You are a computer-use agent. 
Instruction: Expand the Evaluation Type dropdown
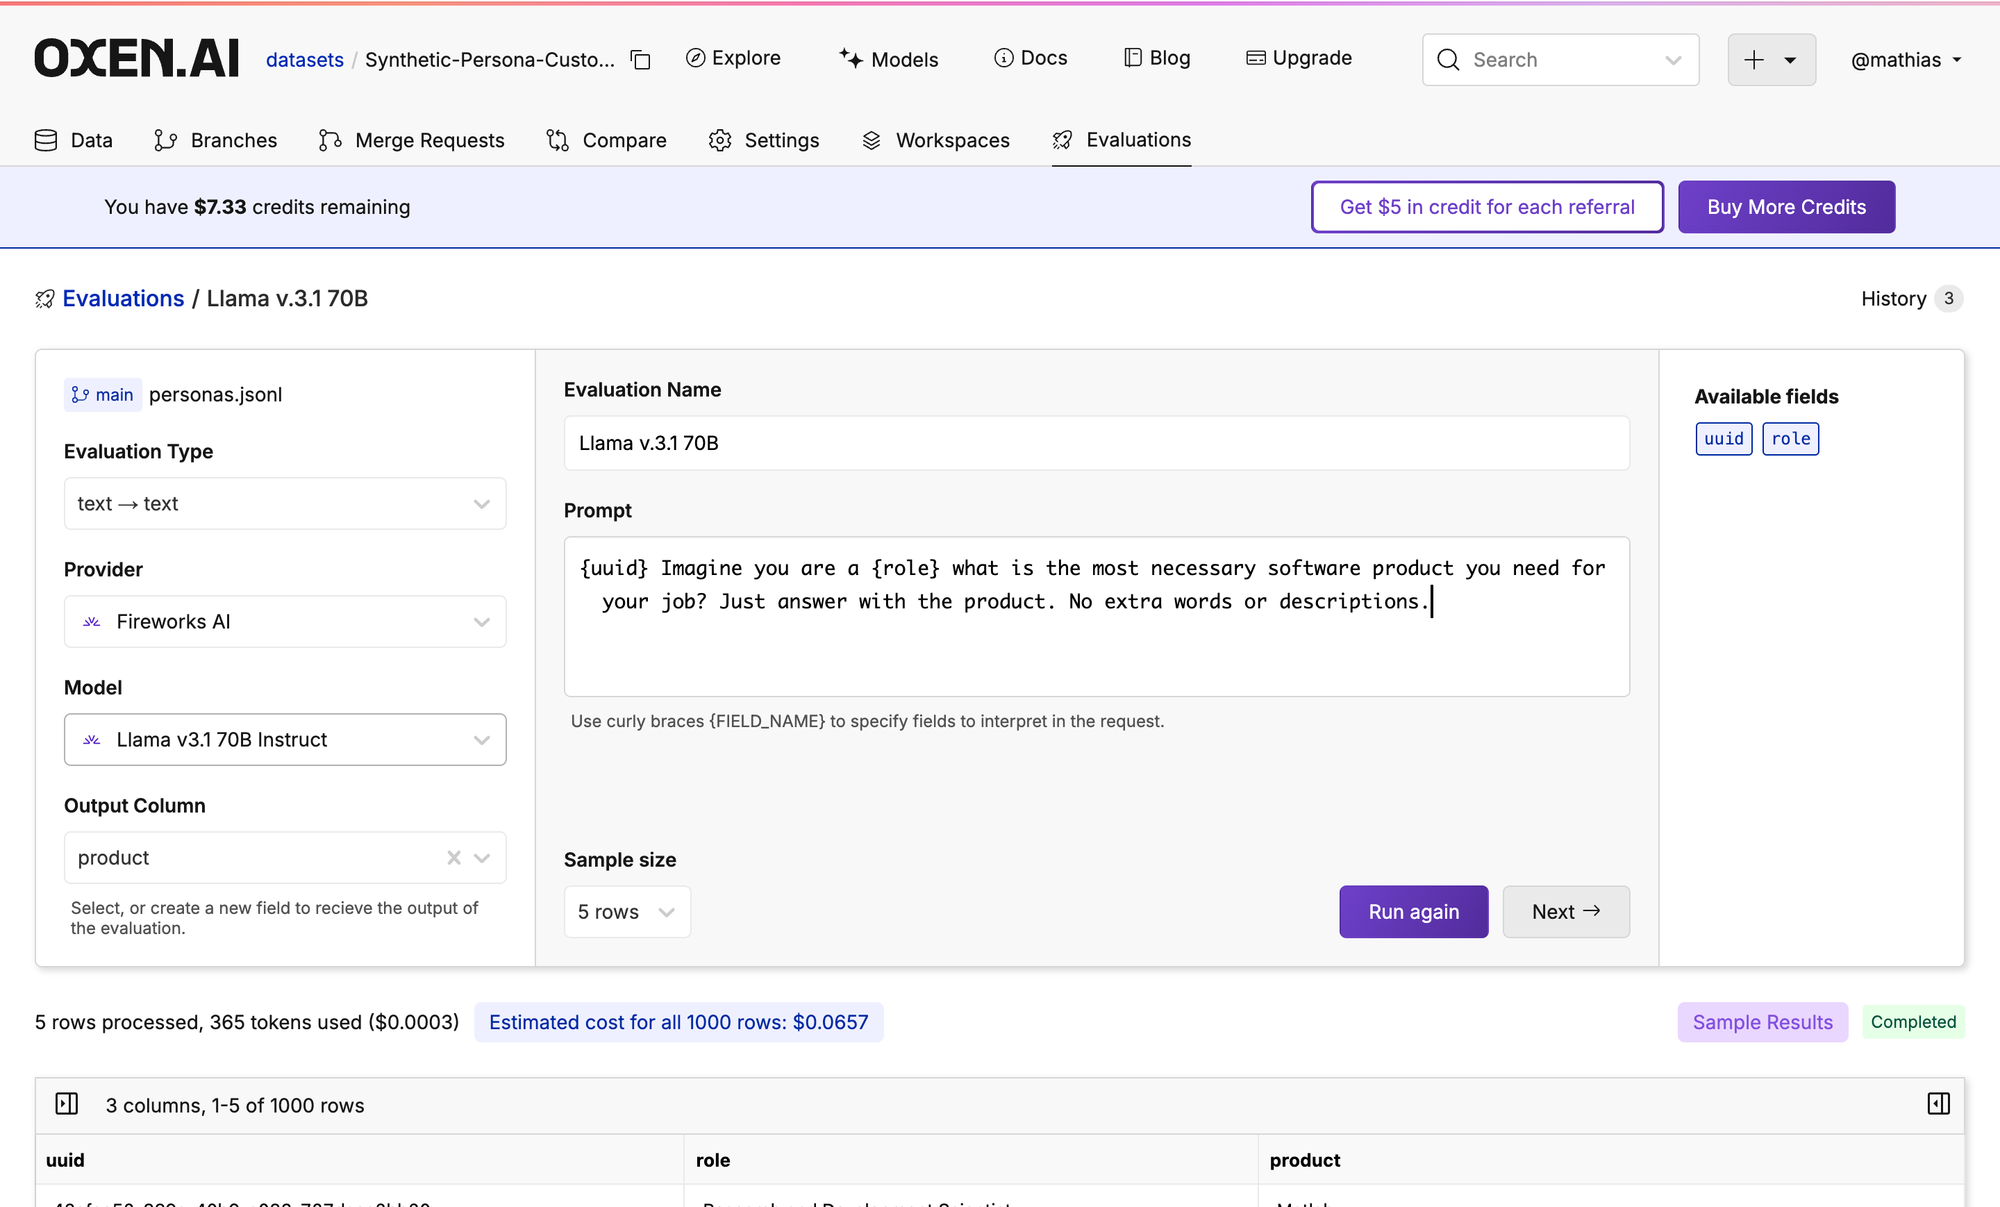[285, 504]
